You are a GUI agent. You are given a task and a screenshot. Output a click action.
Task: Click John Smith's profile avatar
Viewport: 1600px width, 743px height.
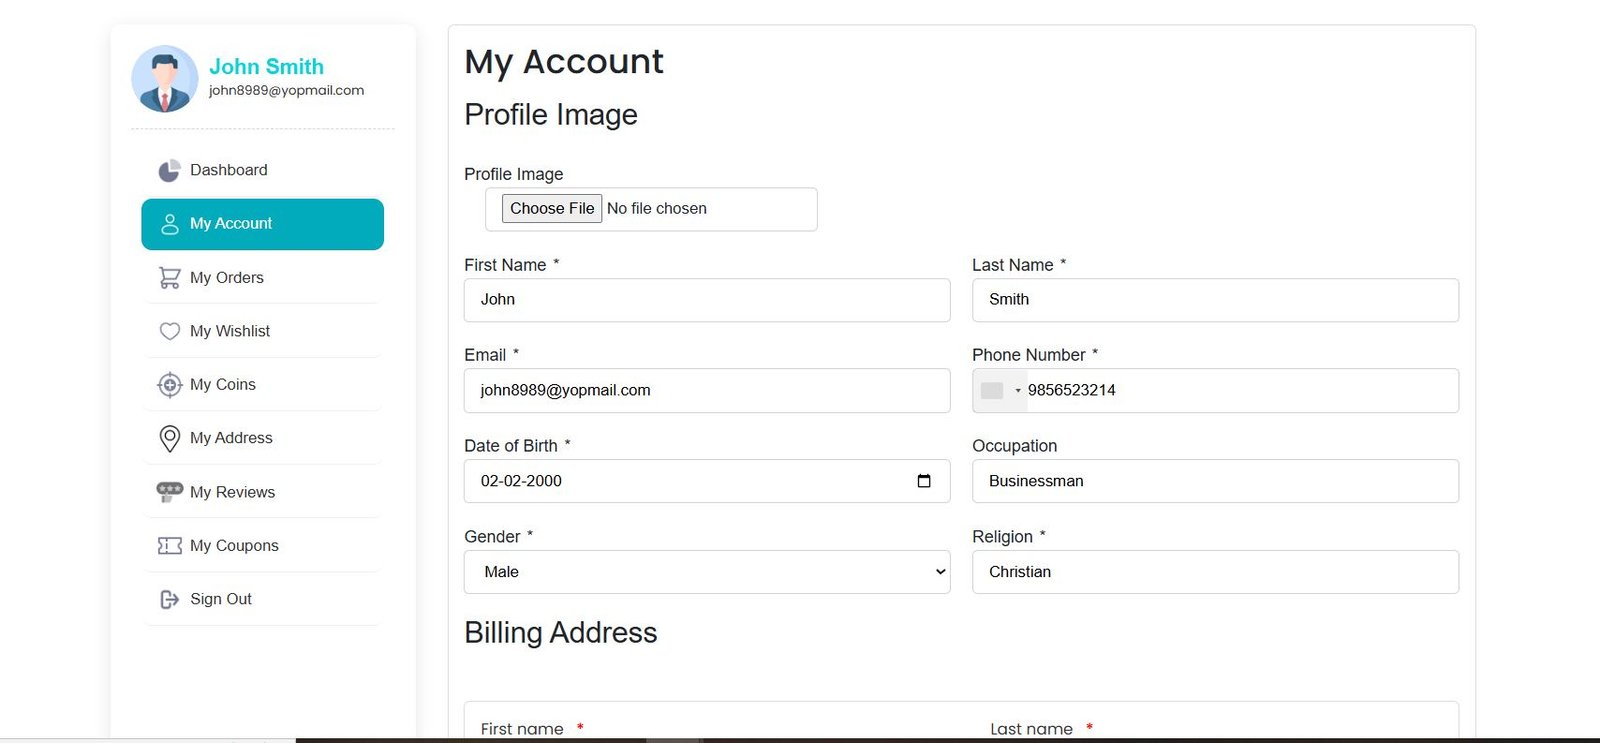(x=165, y=79)
